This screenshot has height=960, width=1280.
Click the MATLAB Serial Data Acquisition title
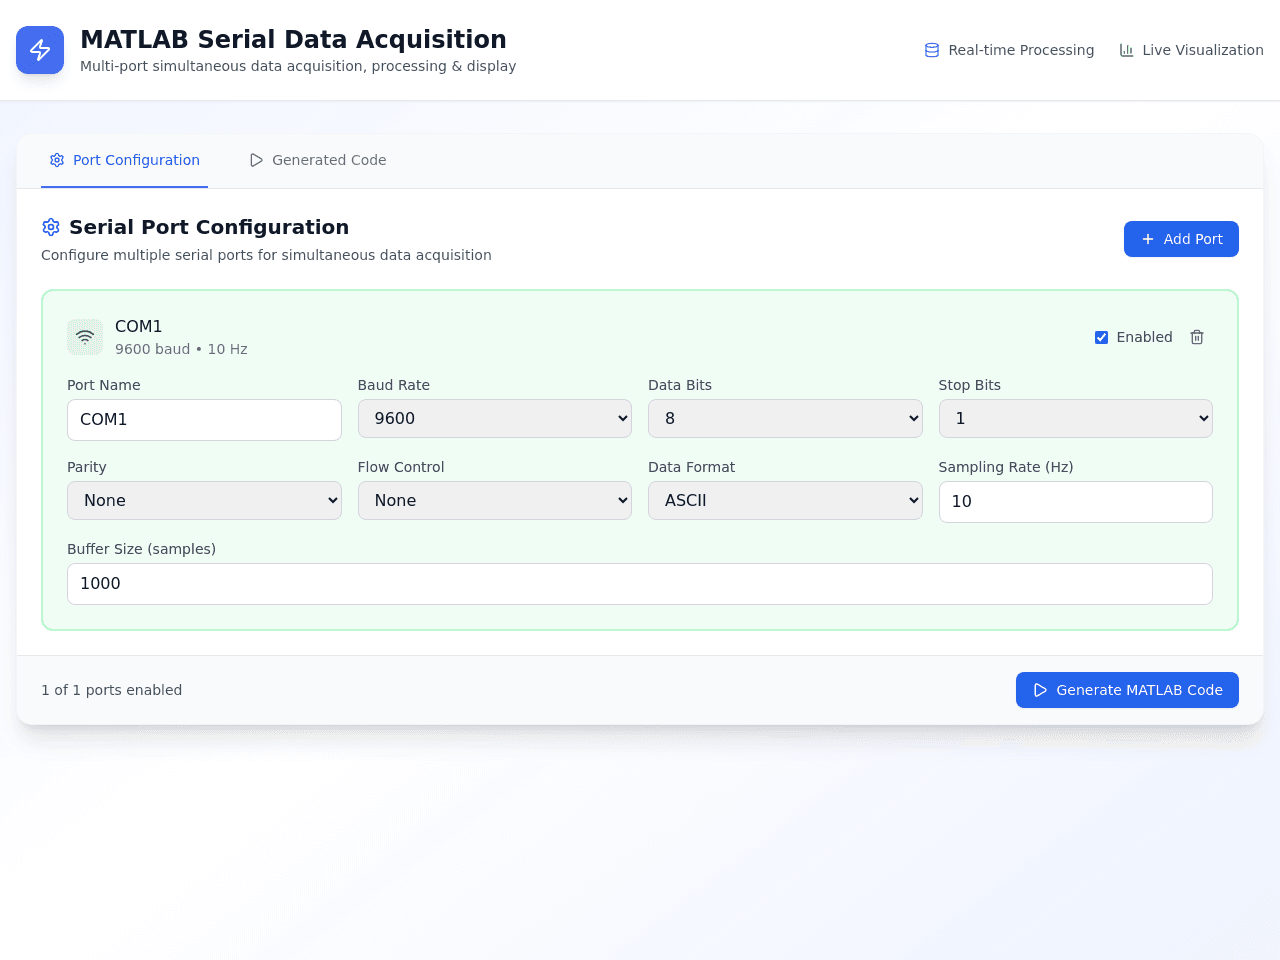pyautogui.click(x=293, y=39)
